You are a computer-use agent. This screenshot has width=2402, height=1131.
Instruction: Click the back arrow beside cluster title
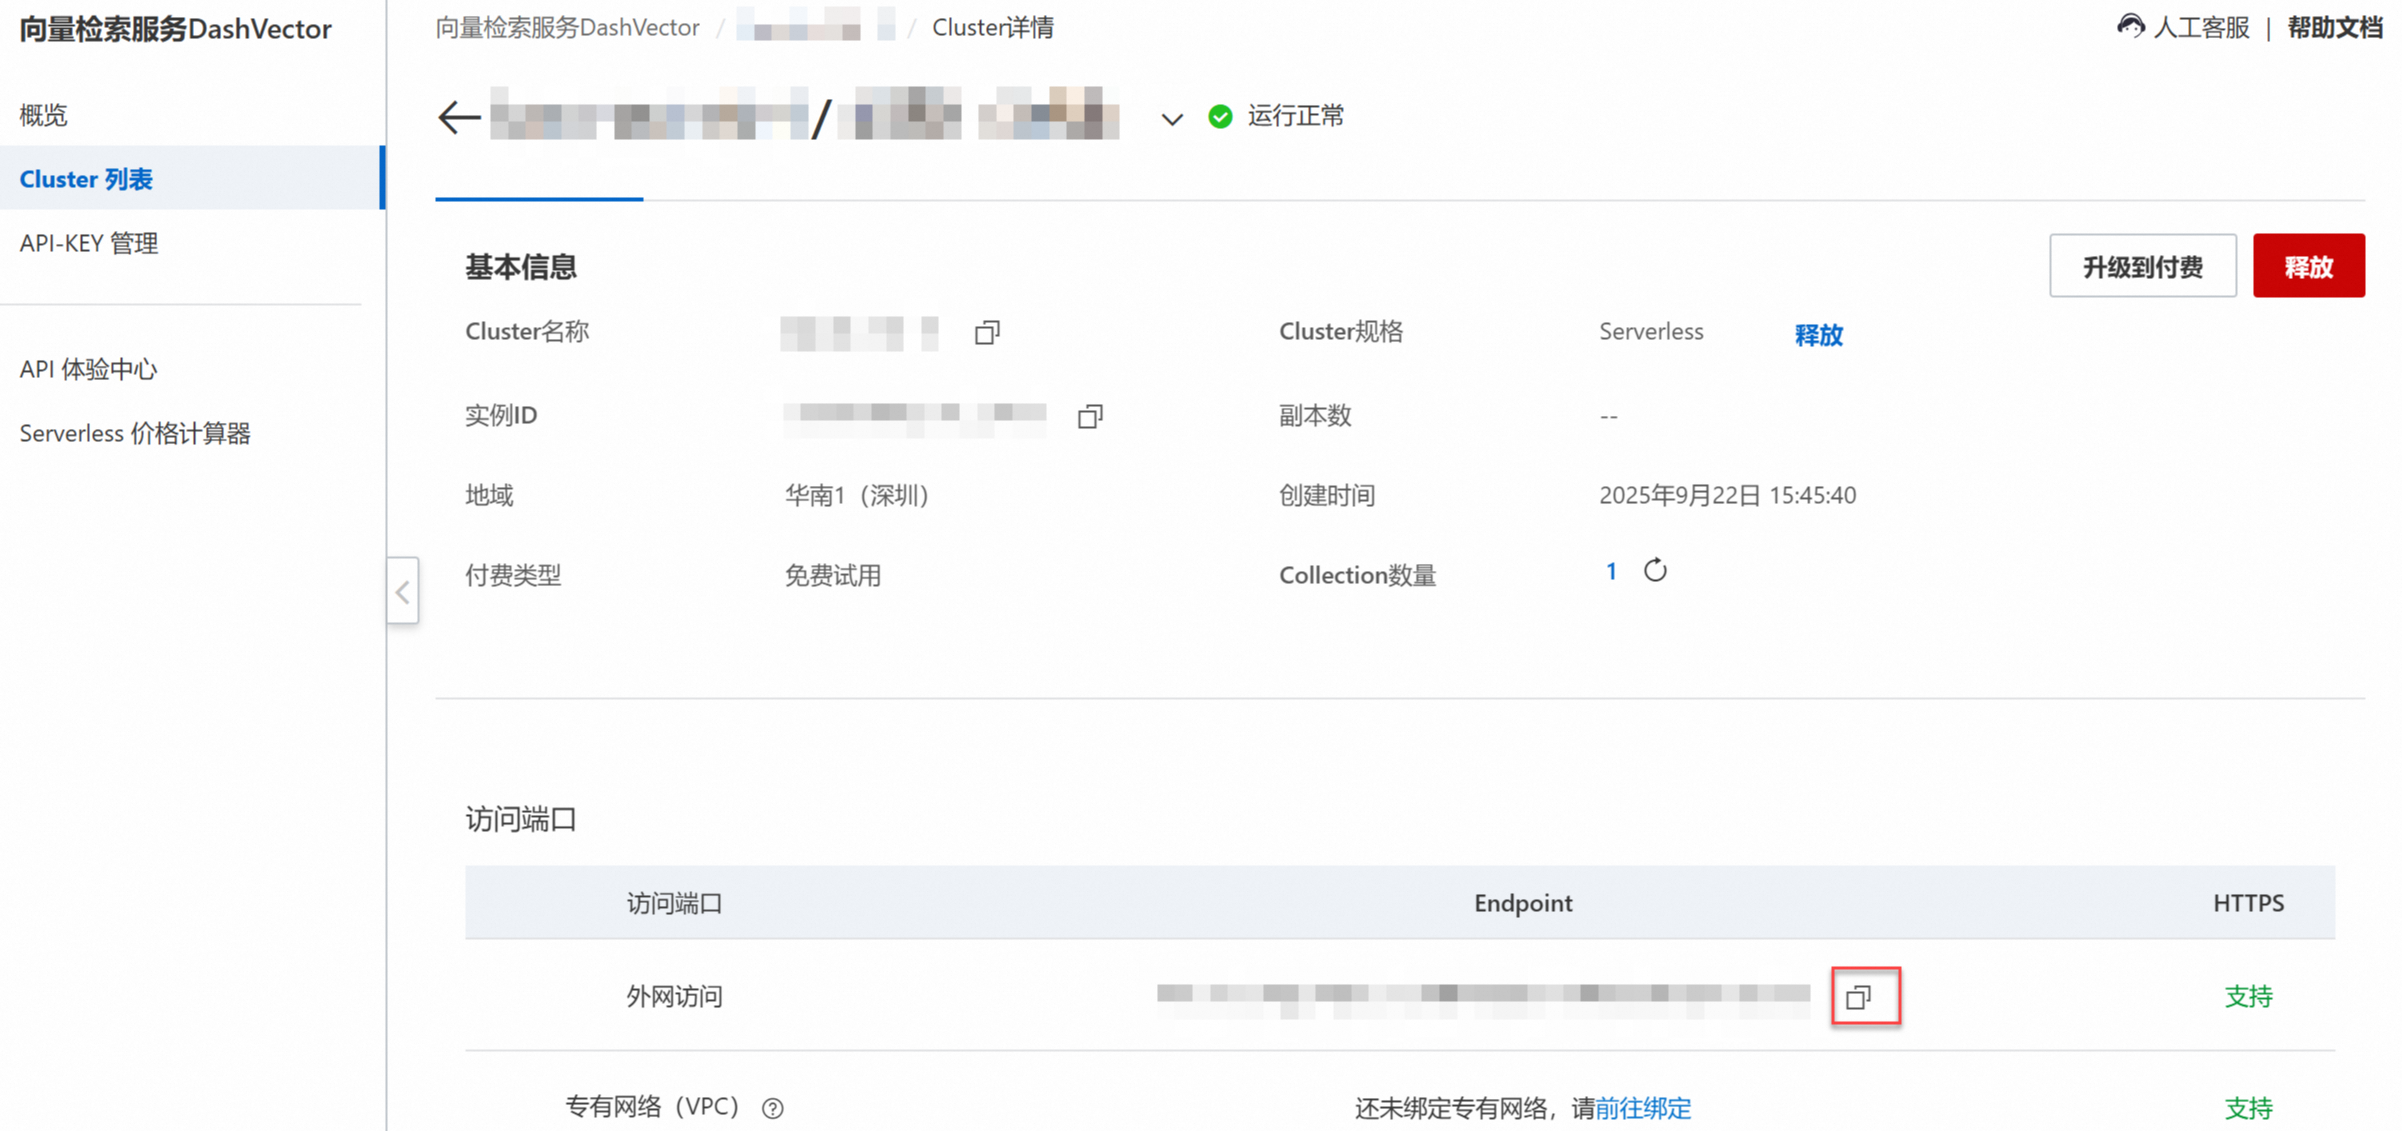point(459,117)
